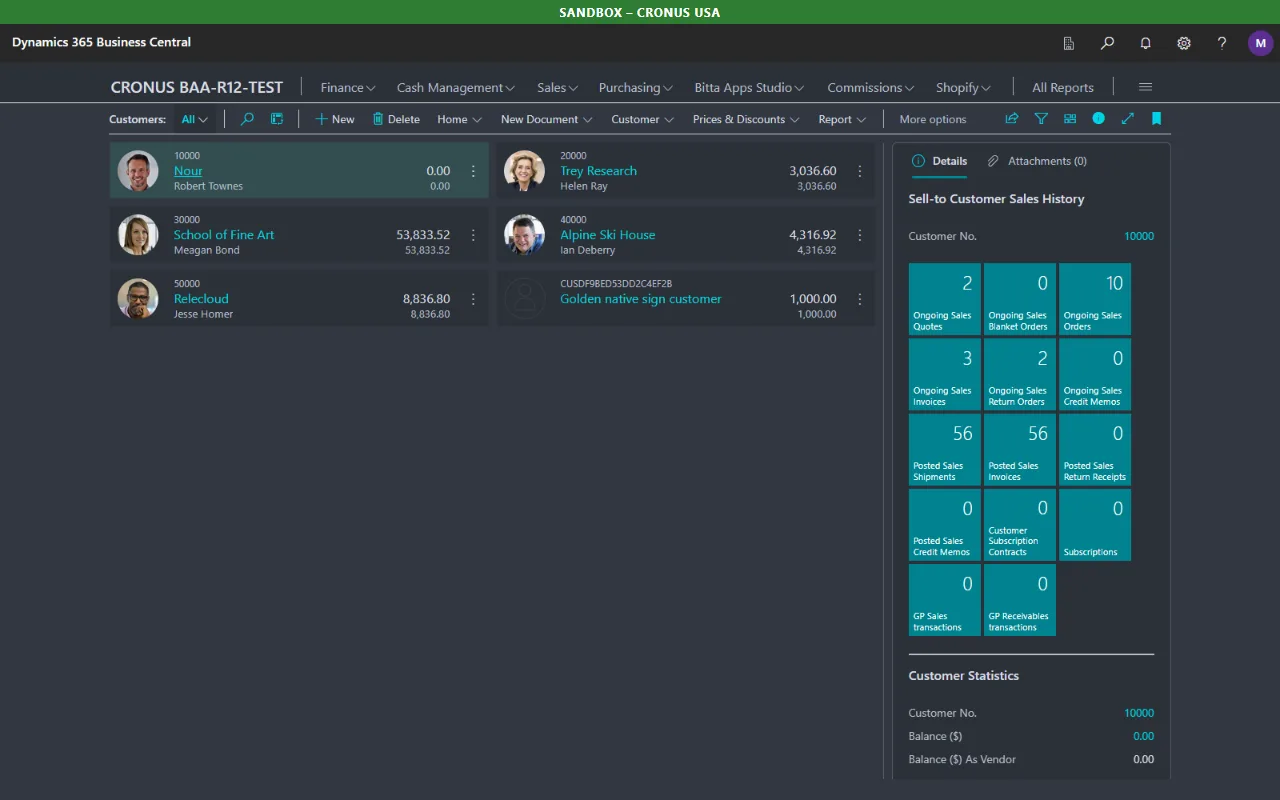Open the Customers All view dropdown

tap(195, 119)
